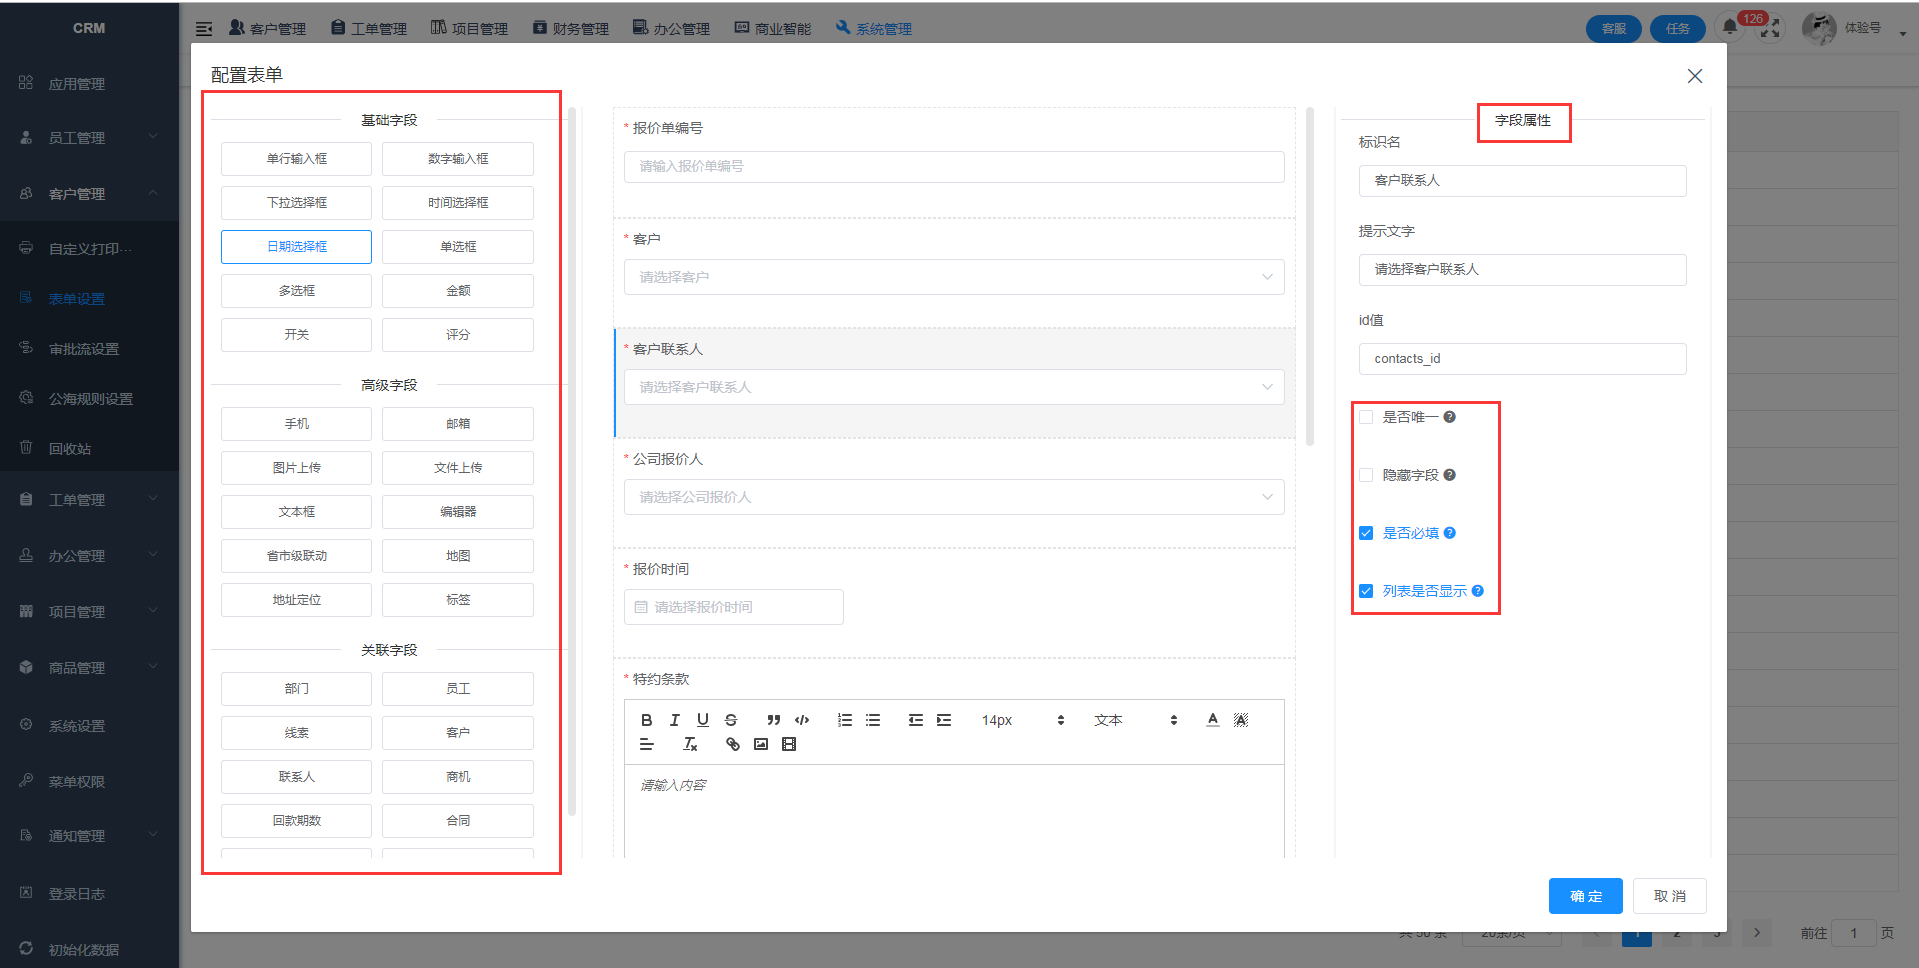Click the ordered list icon

pyautogui.click(x=845, y=720)
